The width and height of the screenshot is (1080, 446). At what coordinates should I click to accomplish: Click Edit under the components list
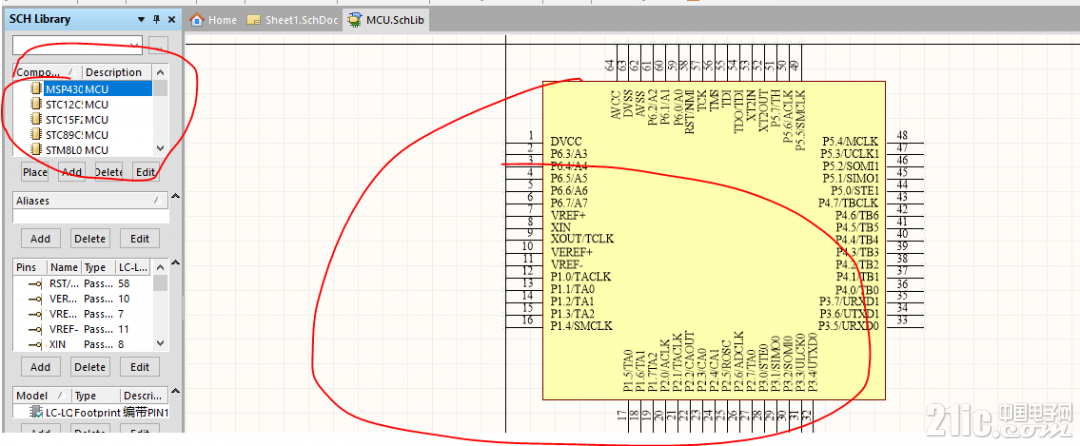(145, 172)
